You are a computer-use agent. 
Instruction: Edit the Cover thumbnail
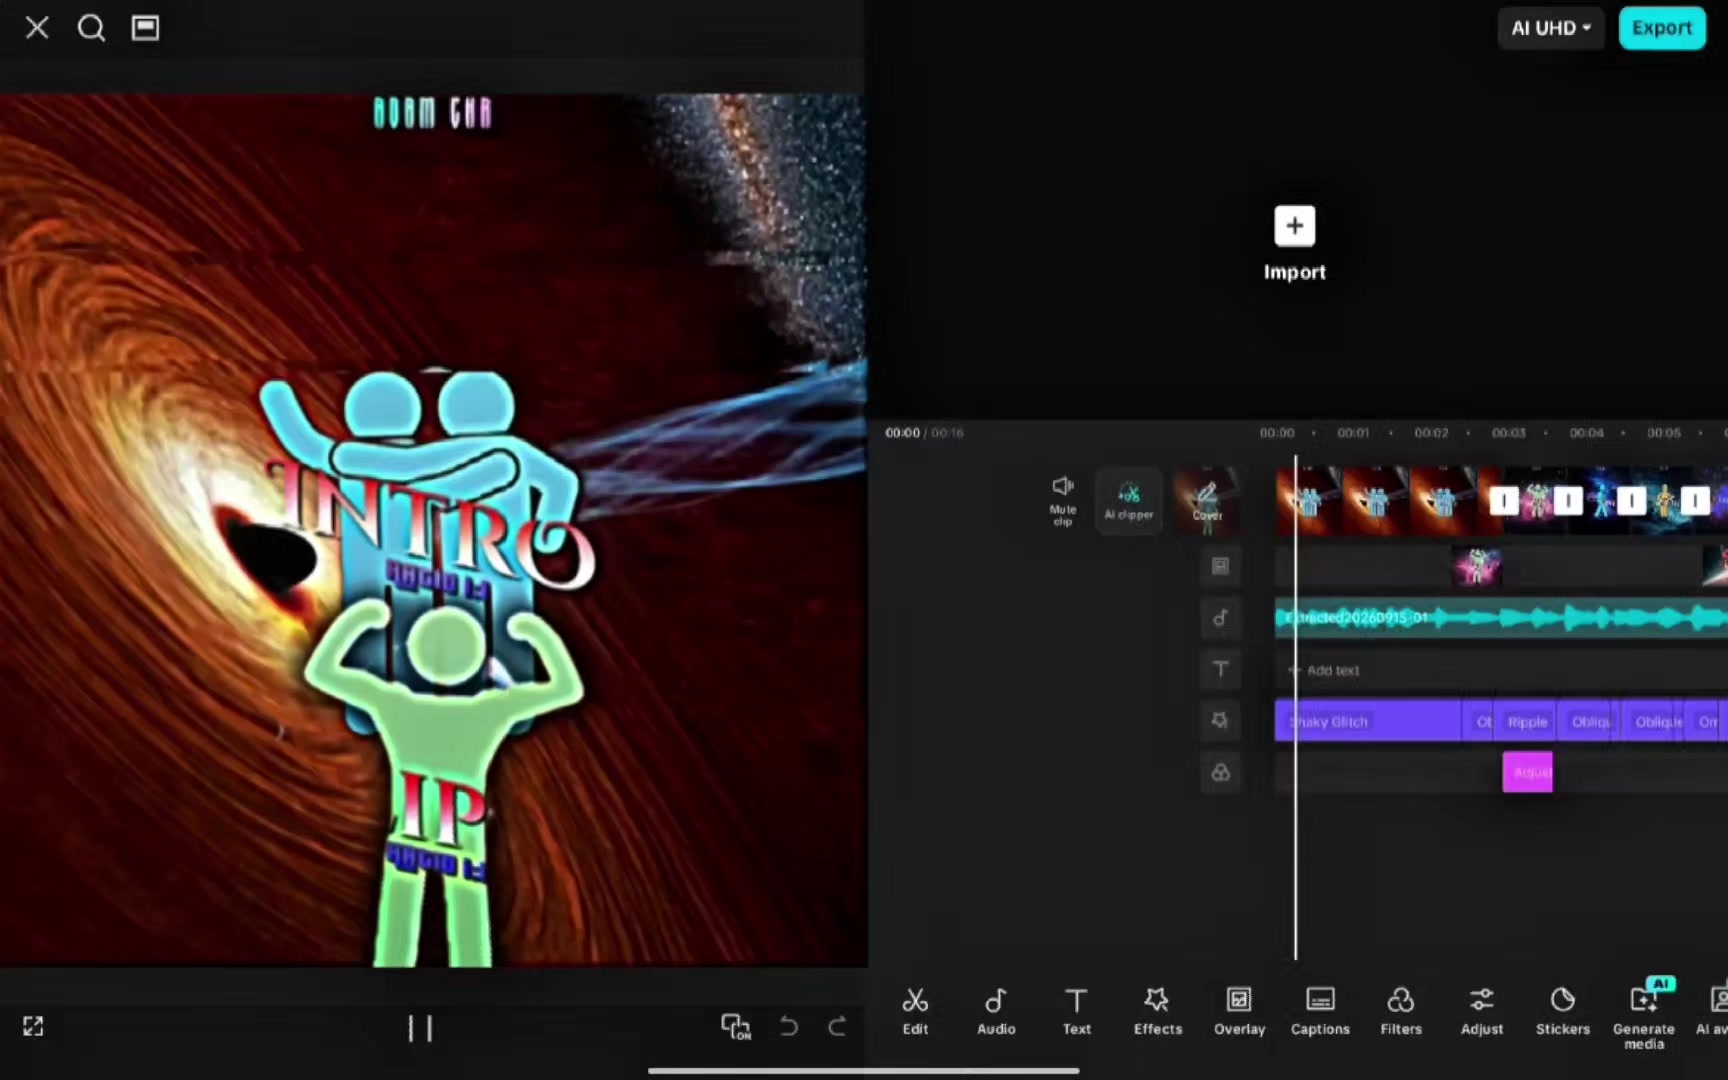[x=1207, y=500]
